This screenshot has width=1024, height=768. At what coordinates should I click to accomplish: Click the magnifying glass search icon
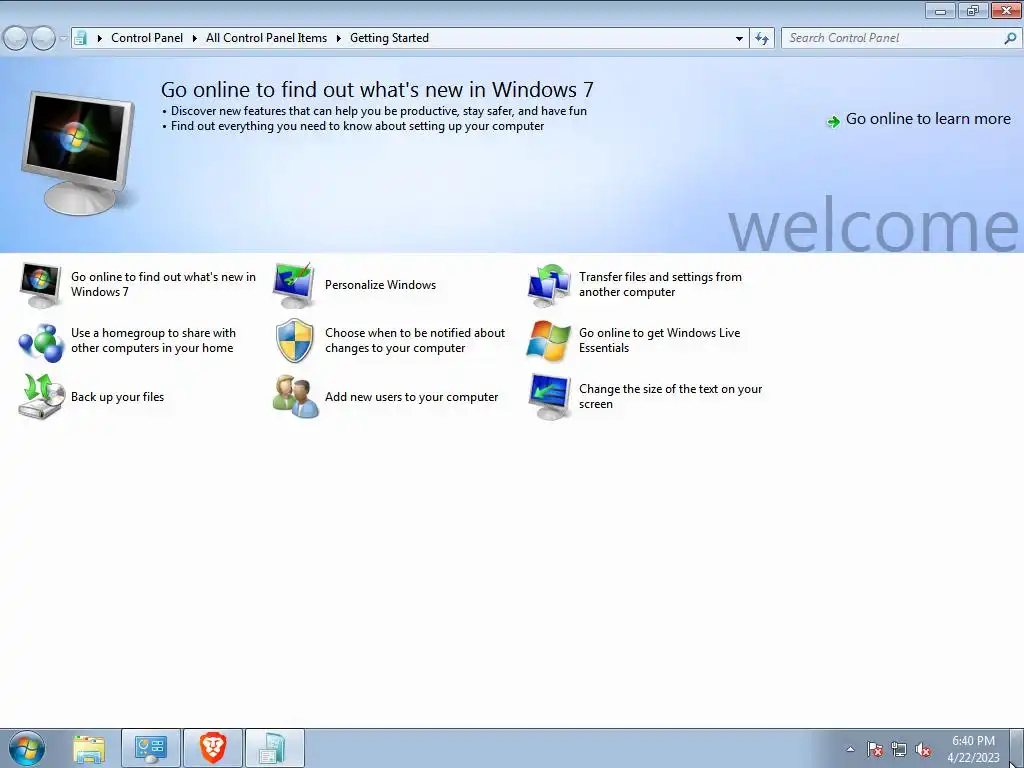[x=1010, y=39]
